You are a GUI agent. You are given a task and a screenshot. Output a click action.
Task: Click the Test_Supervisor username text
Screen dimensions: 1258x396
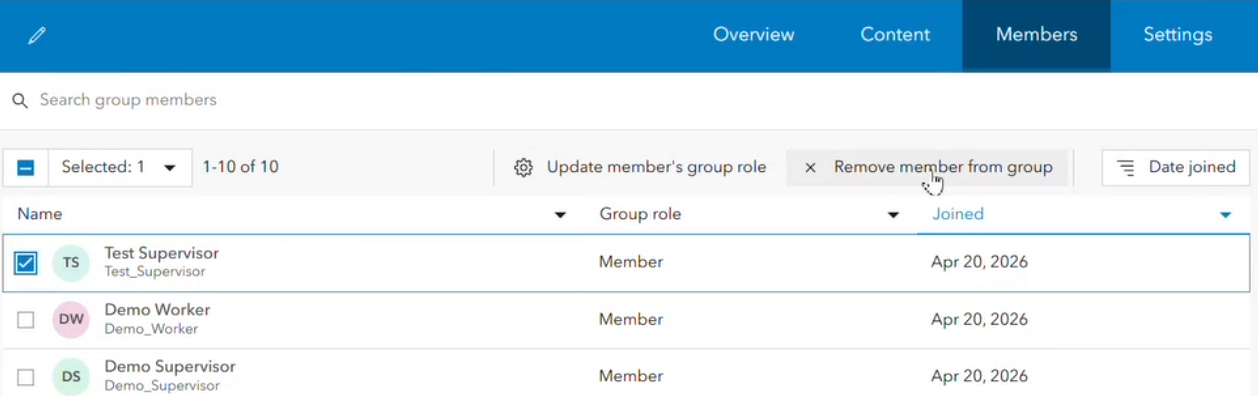[155, 272]
